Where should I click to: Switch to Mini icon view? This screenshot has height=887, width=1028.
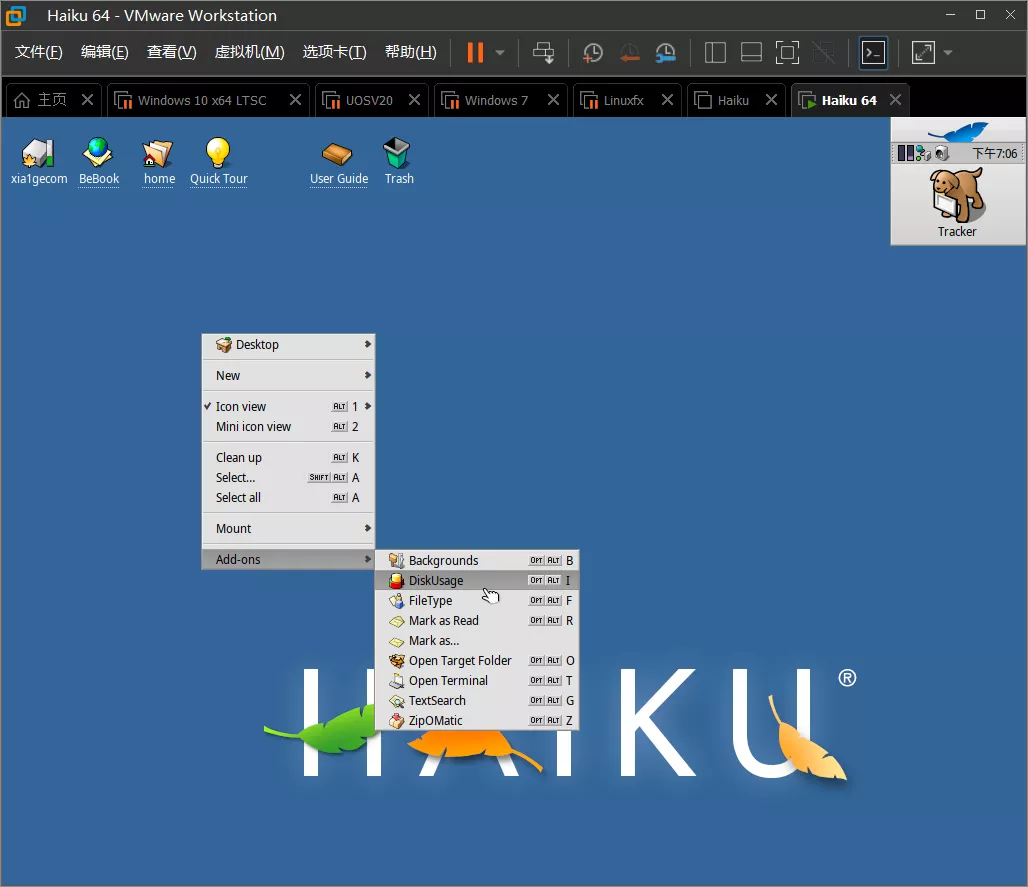pos(253,427)
